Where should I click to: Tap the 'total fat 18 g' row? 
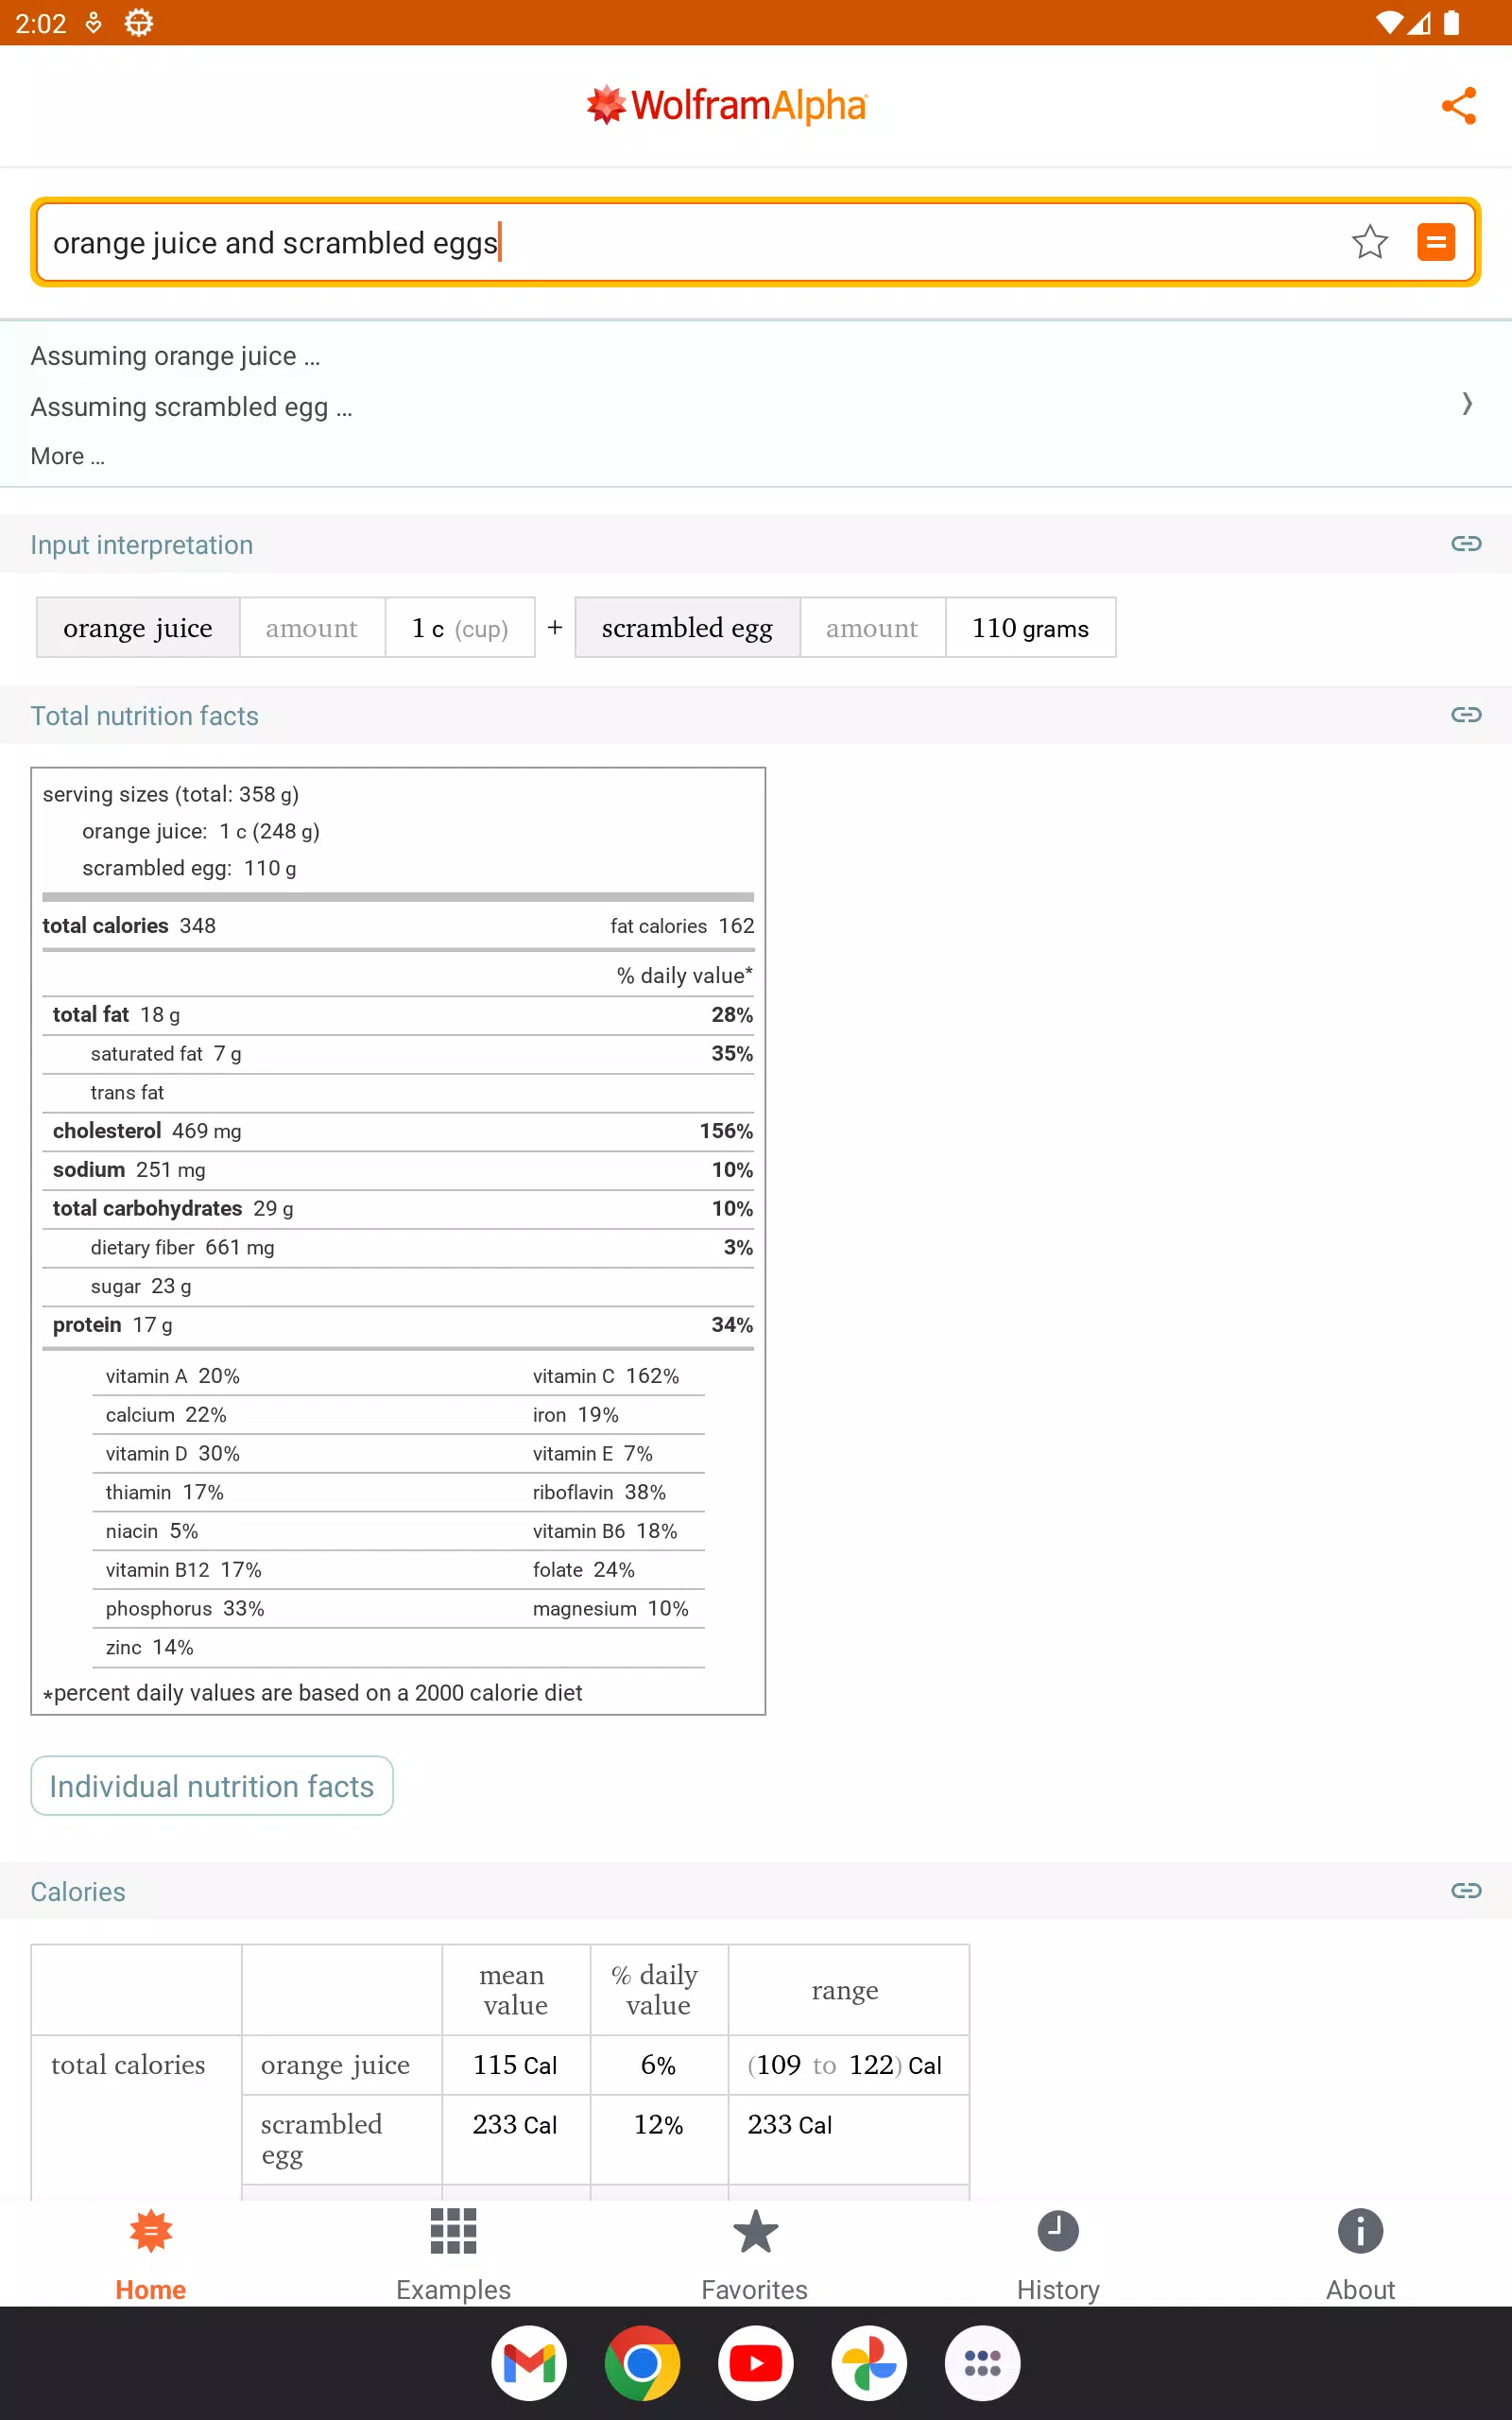pos(398,1015)
